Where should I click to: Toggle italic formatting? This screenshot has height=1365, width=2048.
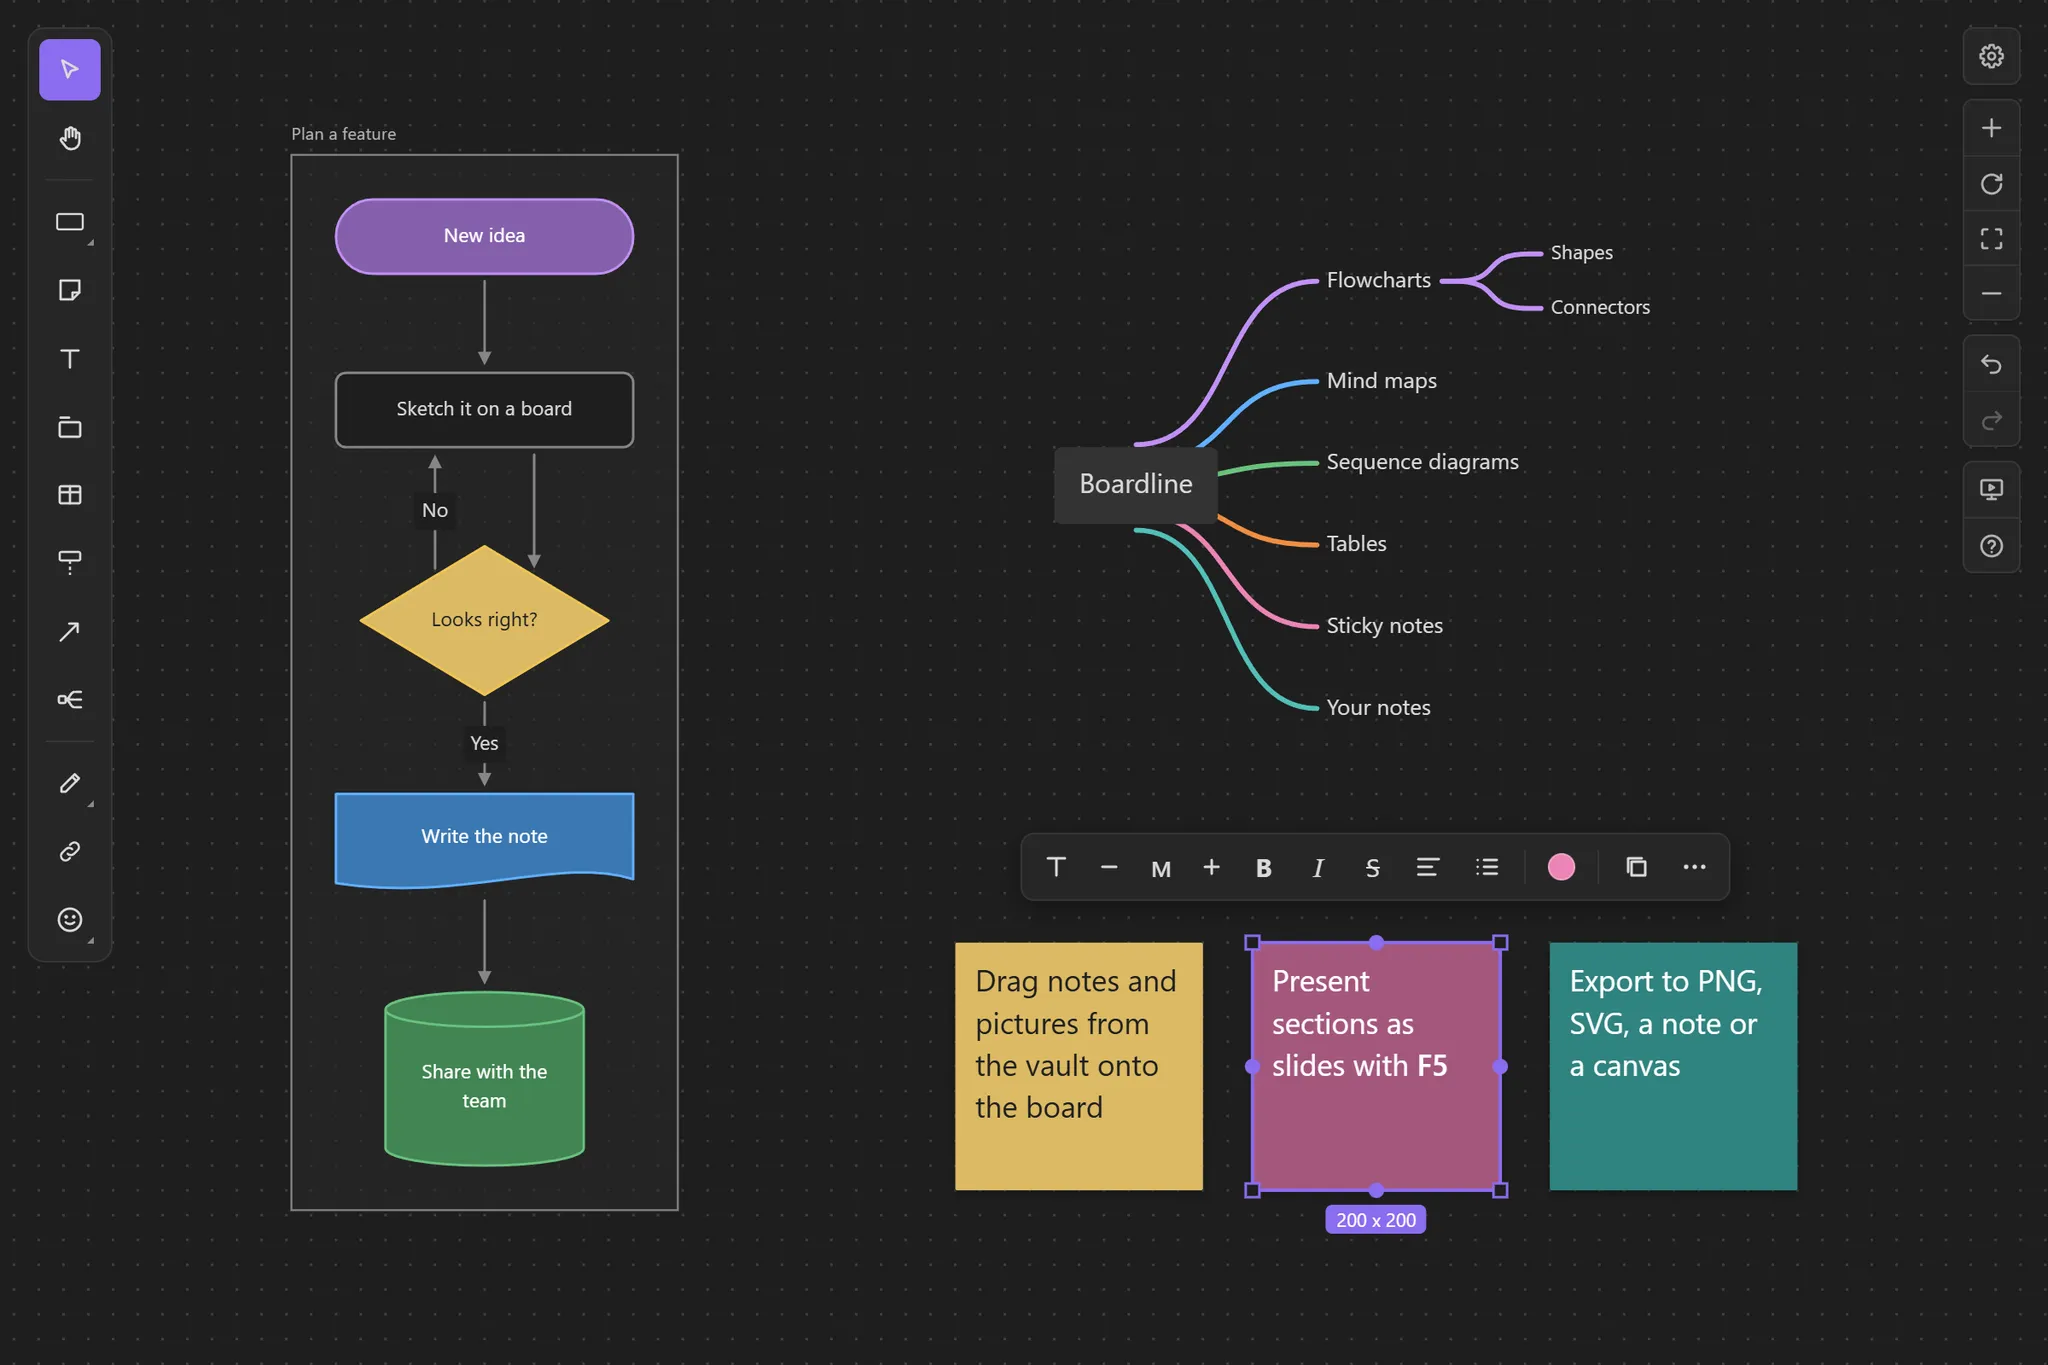pos(1318,868)
